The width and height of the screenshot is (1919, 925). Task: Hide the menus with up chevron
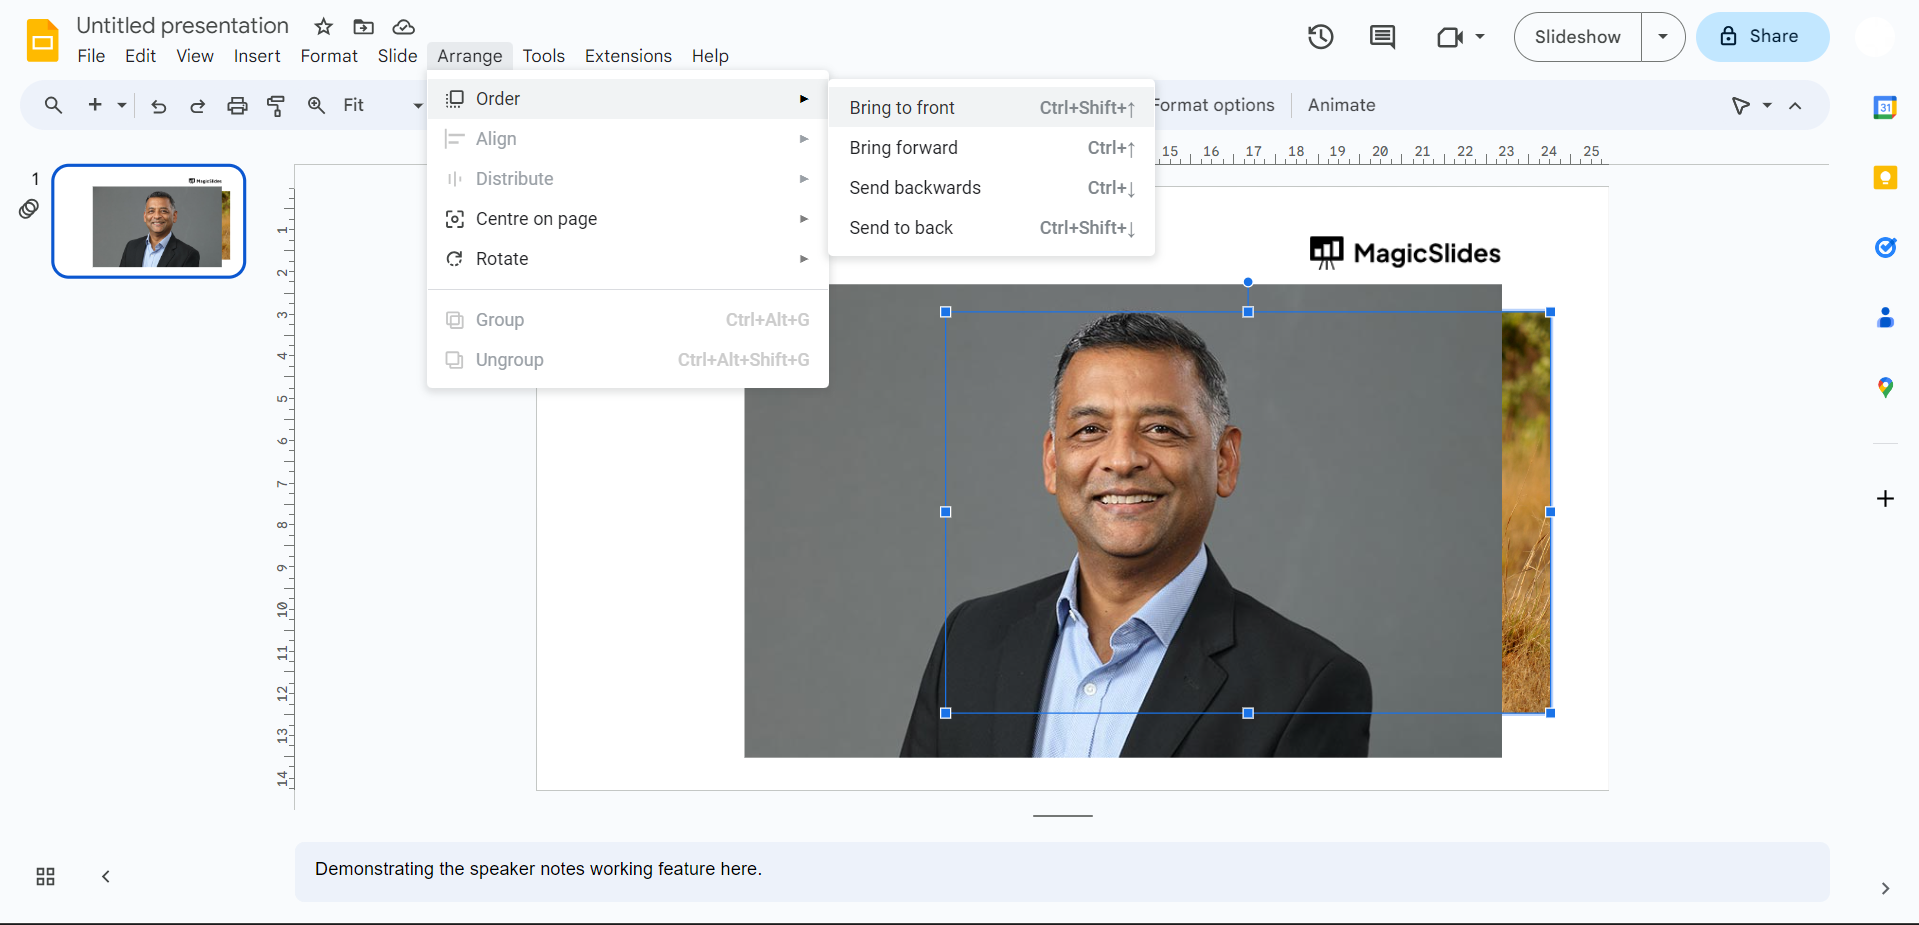pyautogui.click(x=1795, y=106)
